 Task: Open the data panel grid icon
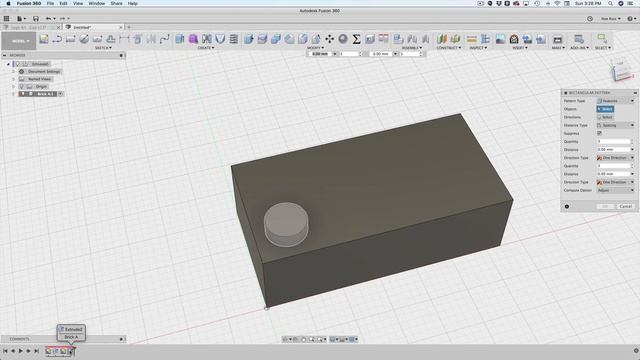pyautogui.click(x=7, y=18)
